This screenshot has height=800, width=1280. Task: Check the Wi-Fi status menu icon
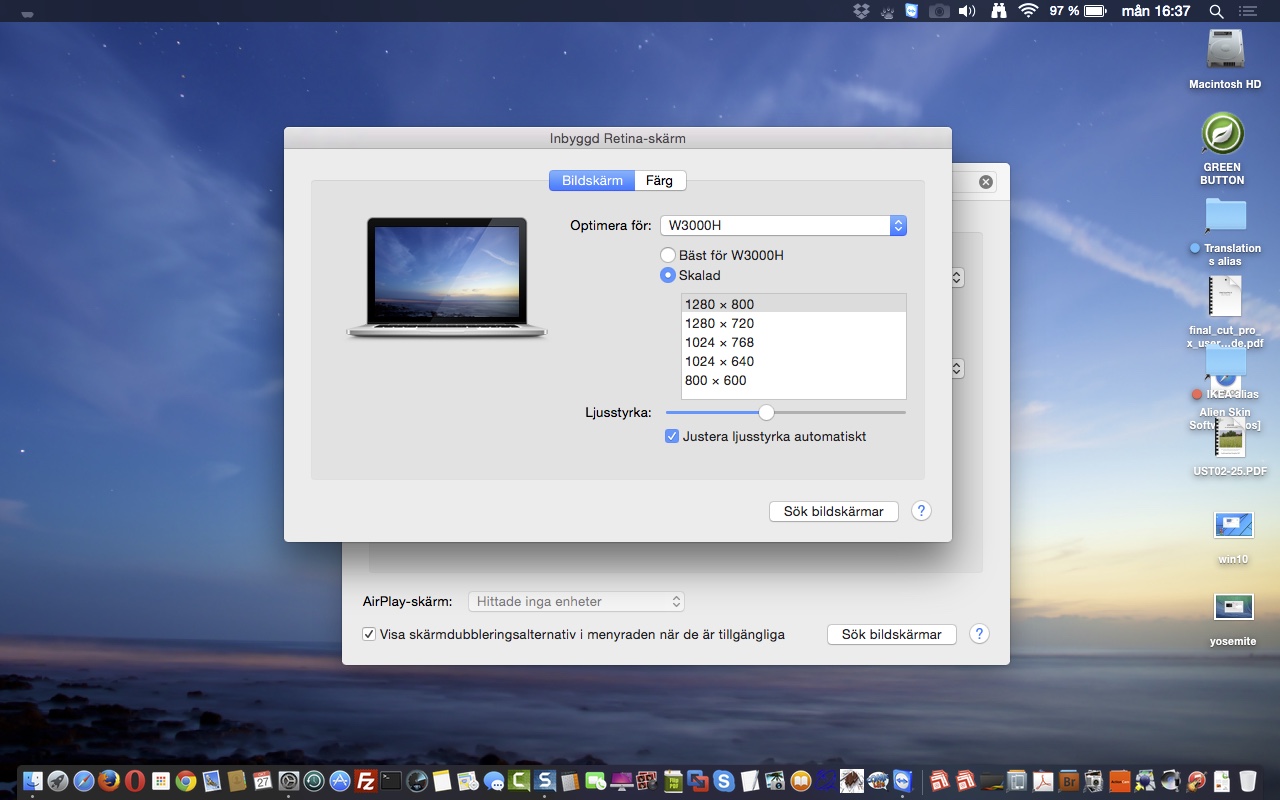1028,11
